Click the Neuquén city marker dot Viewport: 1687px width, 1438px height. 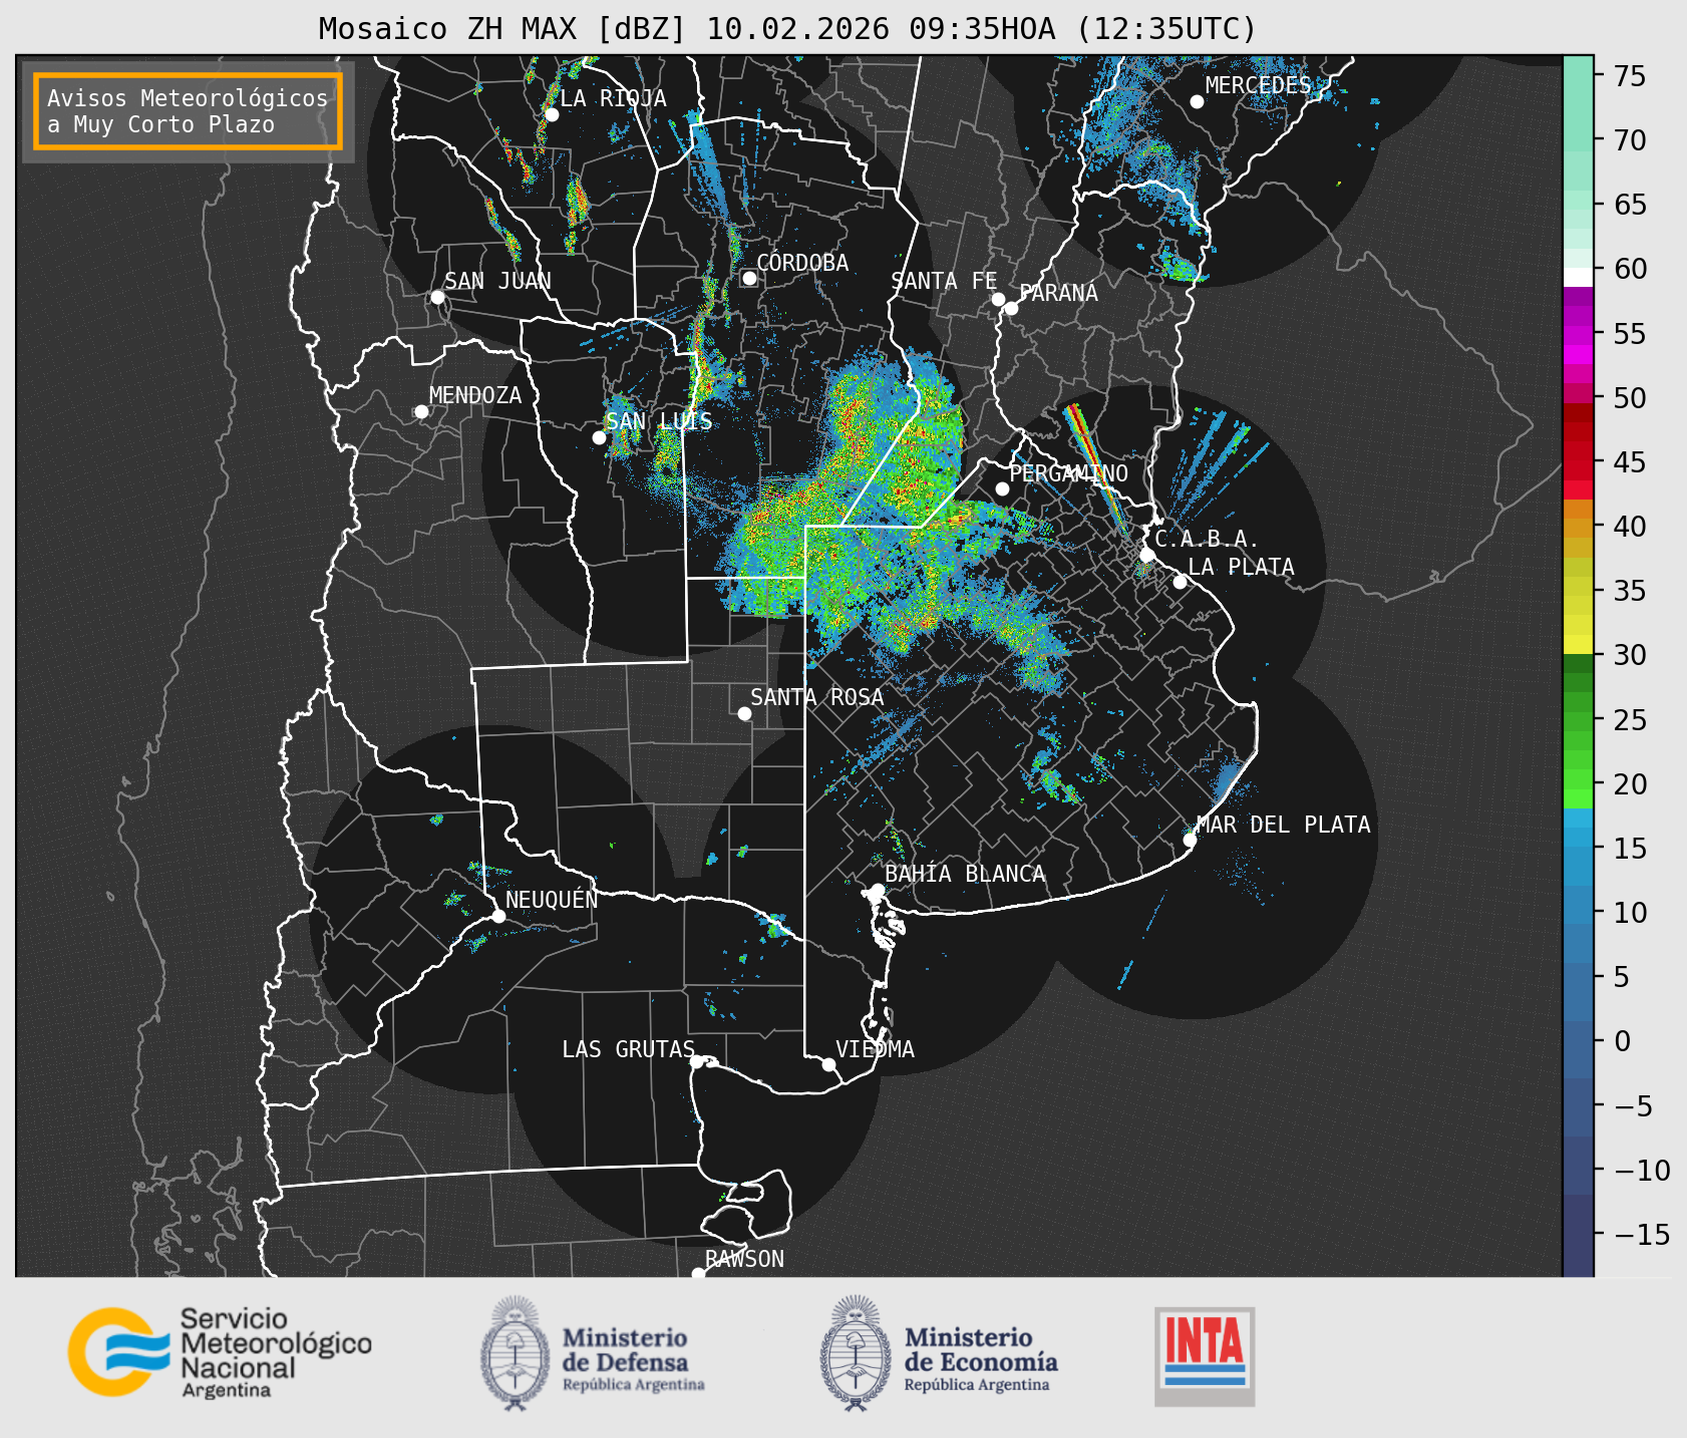pos(498,916)
